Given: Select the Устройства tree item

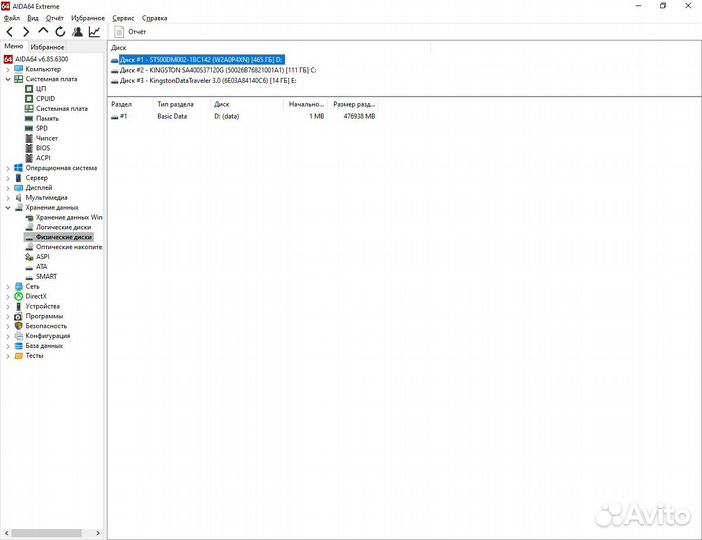Looking at the screenshot, I should [x=43, y=306].
